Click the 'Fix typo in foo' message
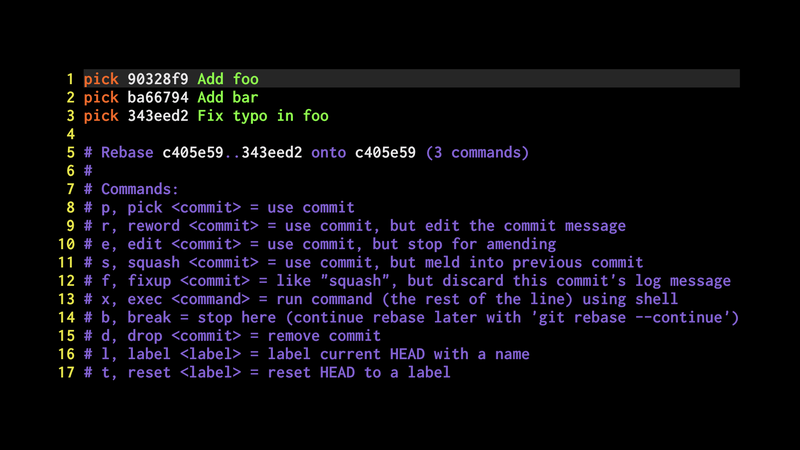 [x=263, y=116]
